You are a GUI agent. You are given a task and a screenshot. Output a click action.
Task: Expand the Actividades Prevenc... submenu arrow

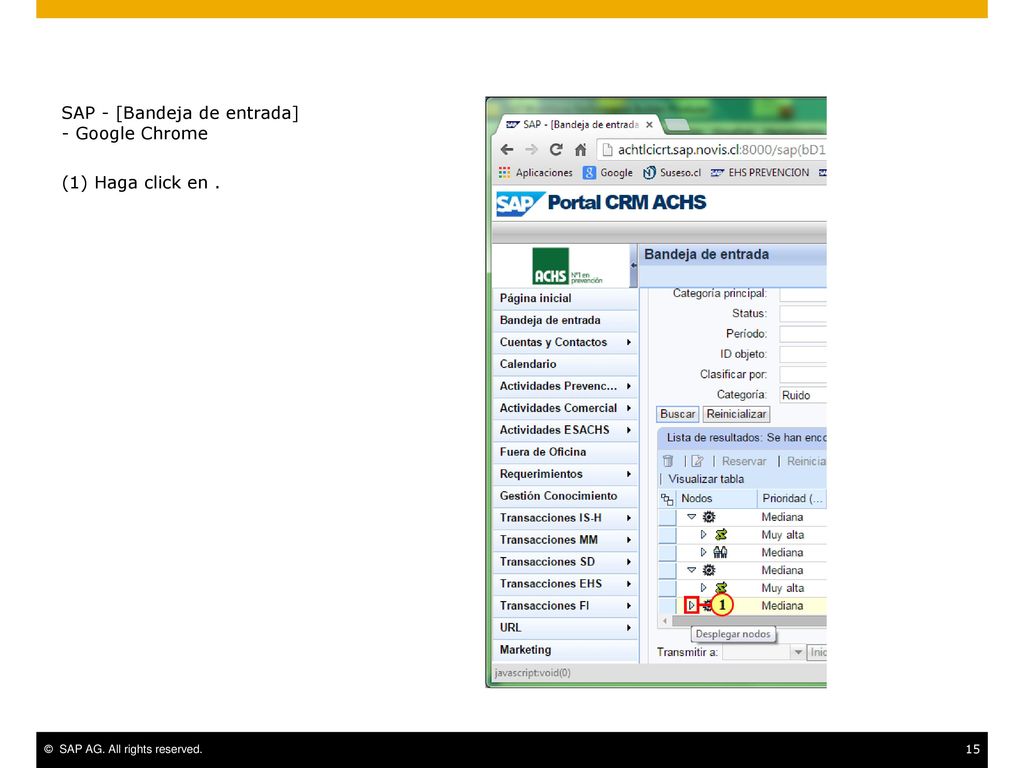tap(628, 386)
